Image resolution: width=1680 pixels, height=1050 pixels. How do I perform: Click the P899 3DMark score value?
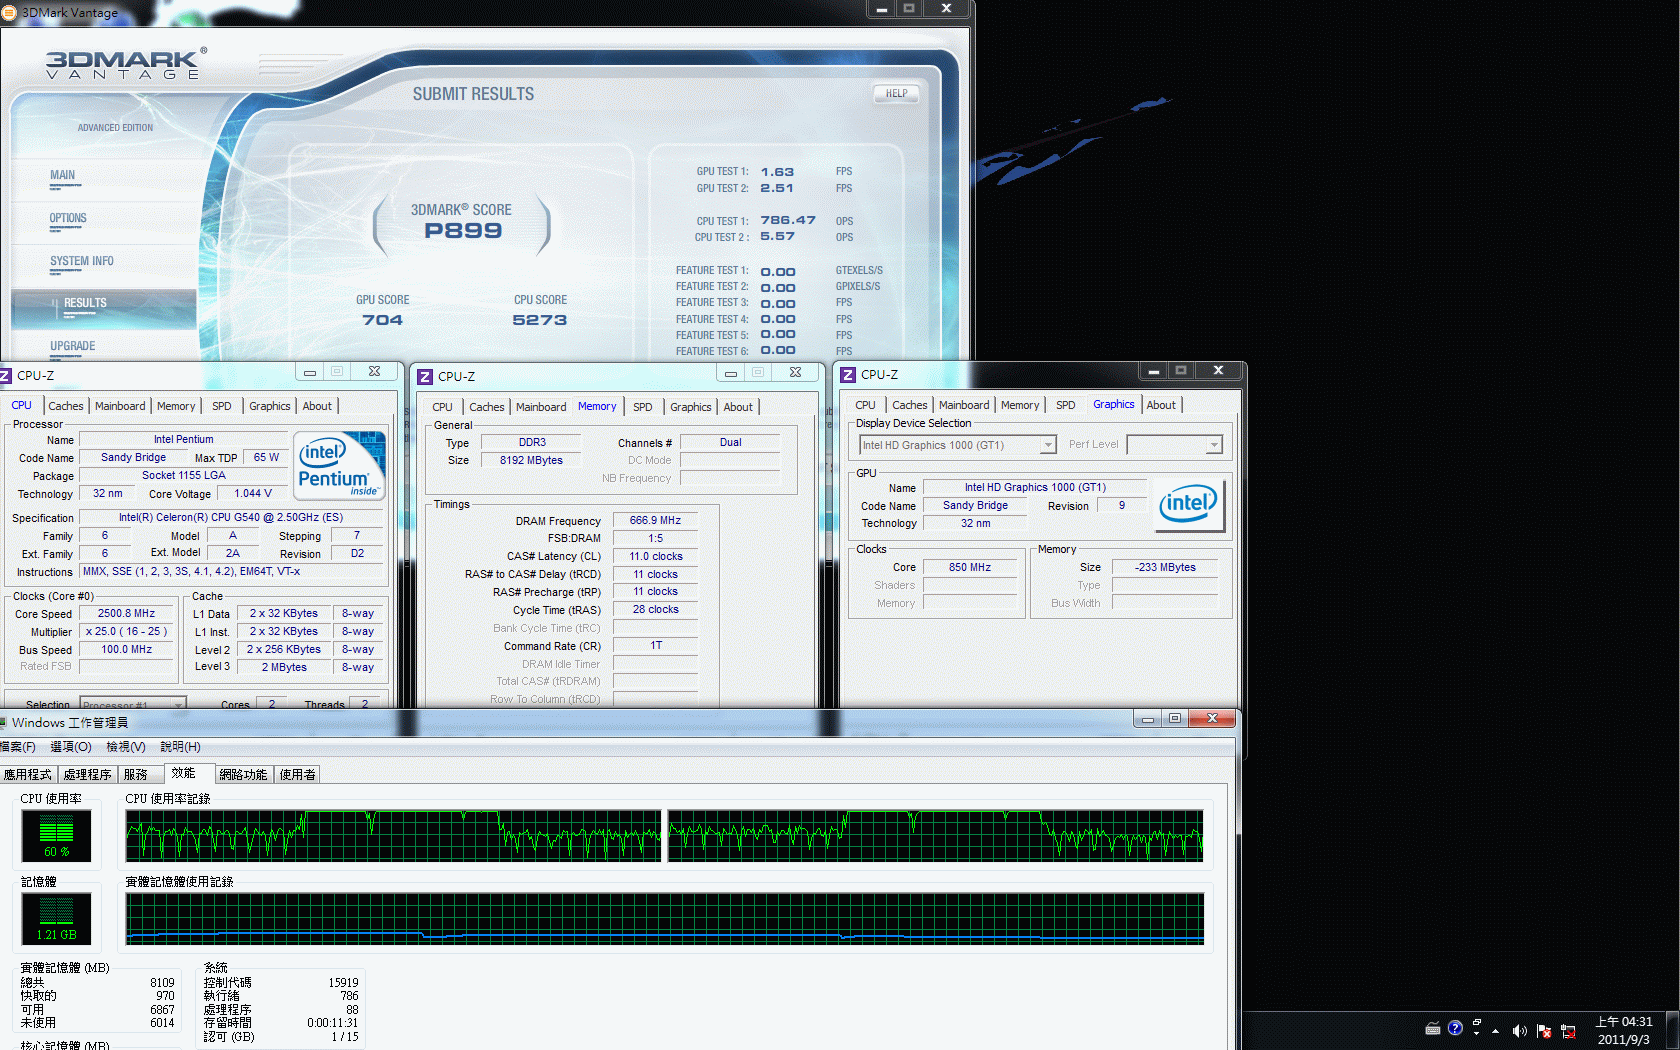tap(463, 231)
